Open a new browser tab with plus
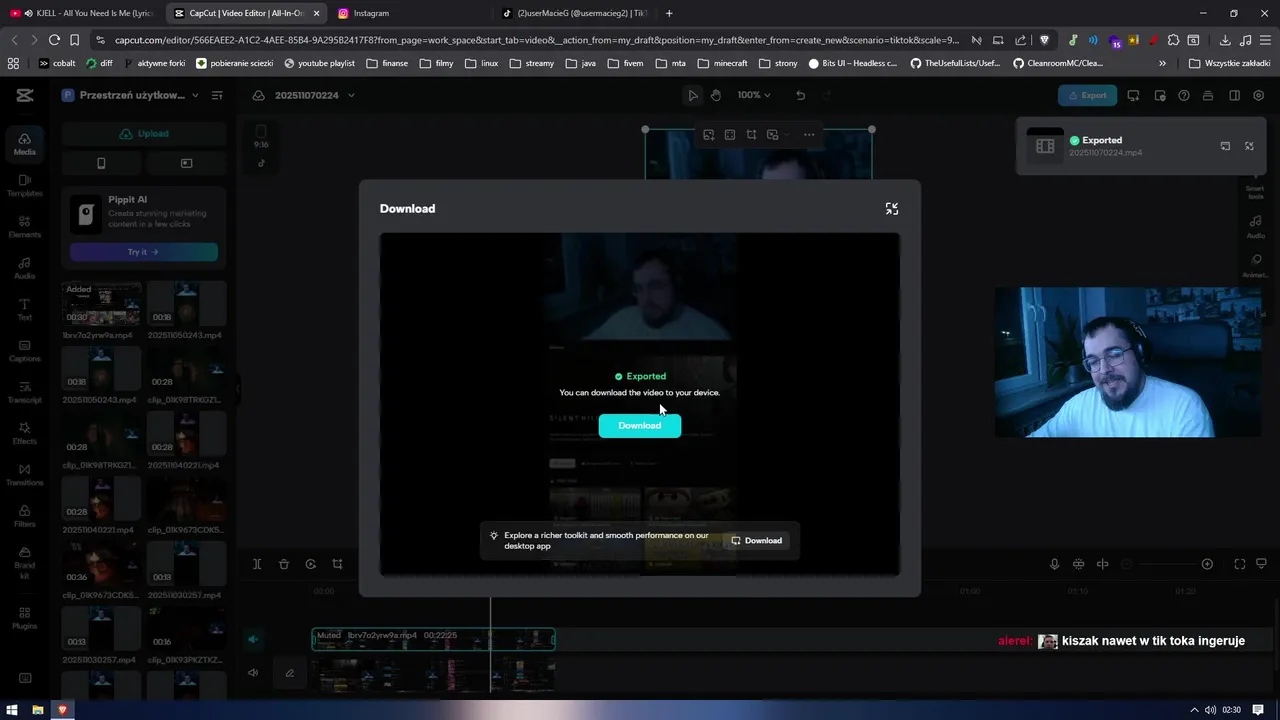Image resolution: width=1280 pixels, height=720 pixels. [x=669, y=13]
